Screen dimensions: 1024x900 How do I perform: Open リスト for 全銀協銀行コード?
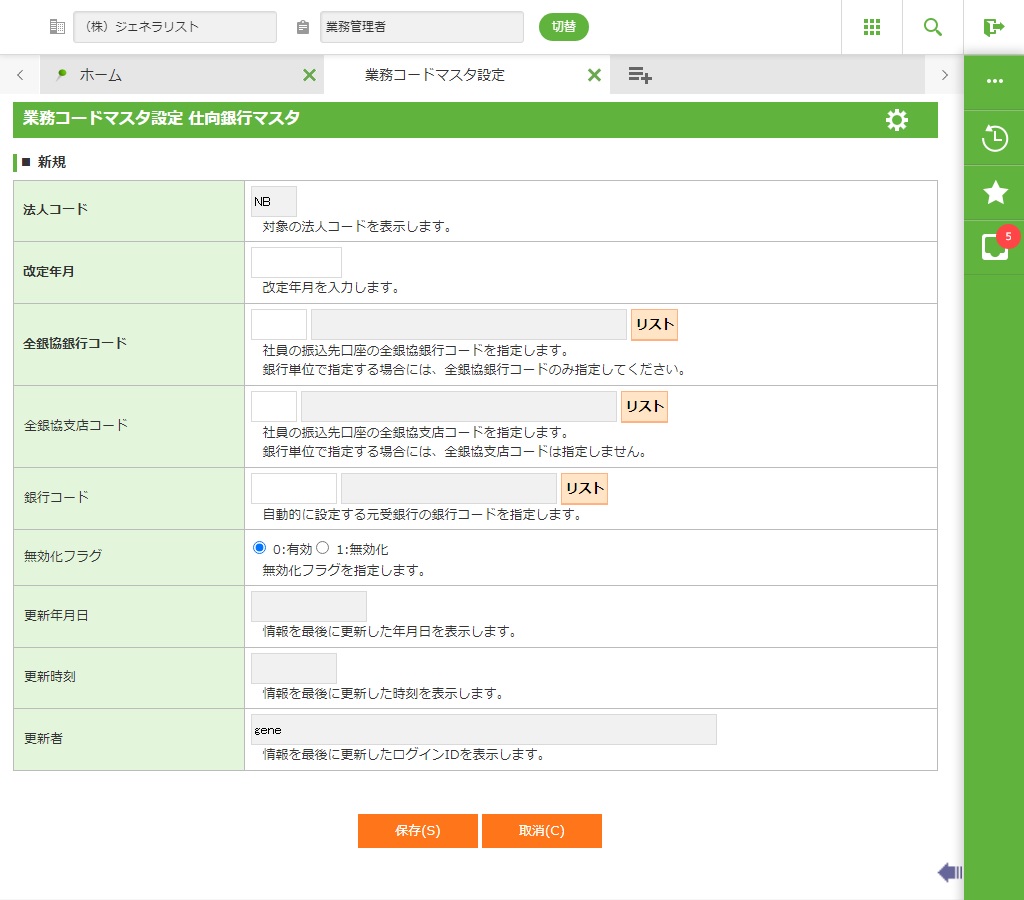point(654,325)
